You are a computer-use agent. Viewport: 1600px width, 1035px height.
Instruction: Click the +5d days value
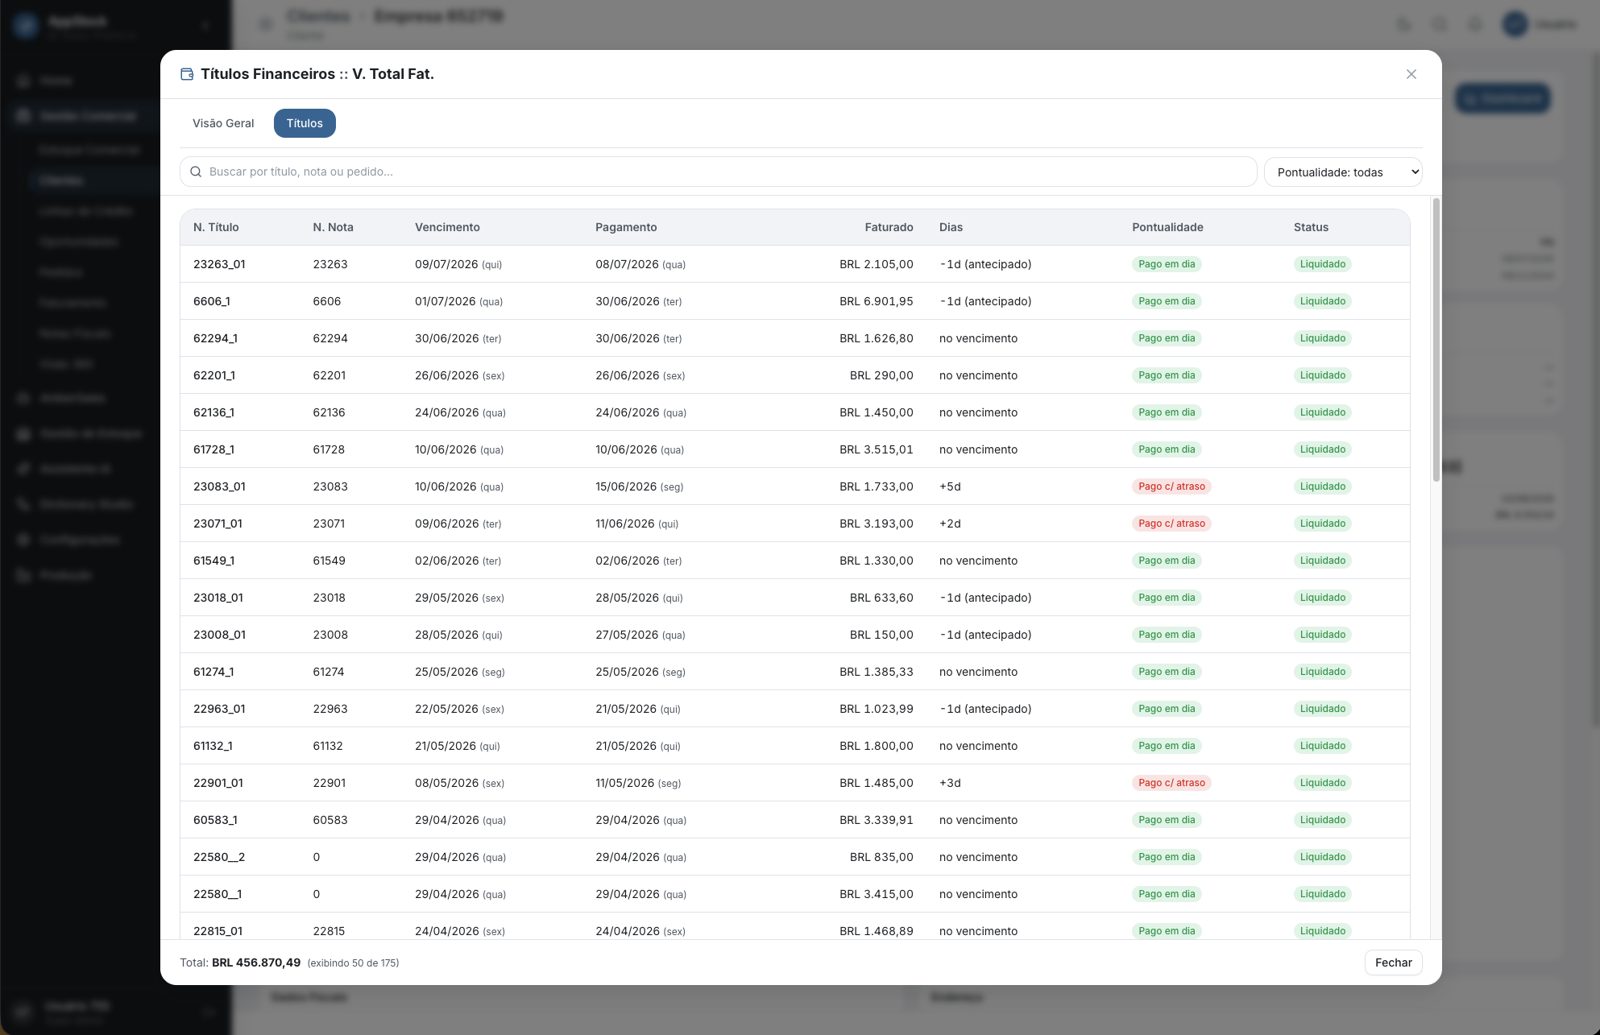pyautogui.click(x=950, y=486)
